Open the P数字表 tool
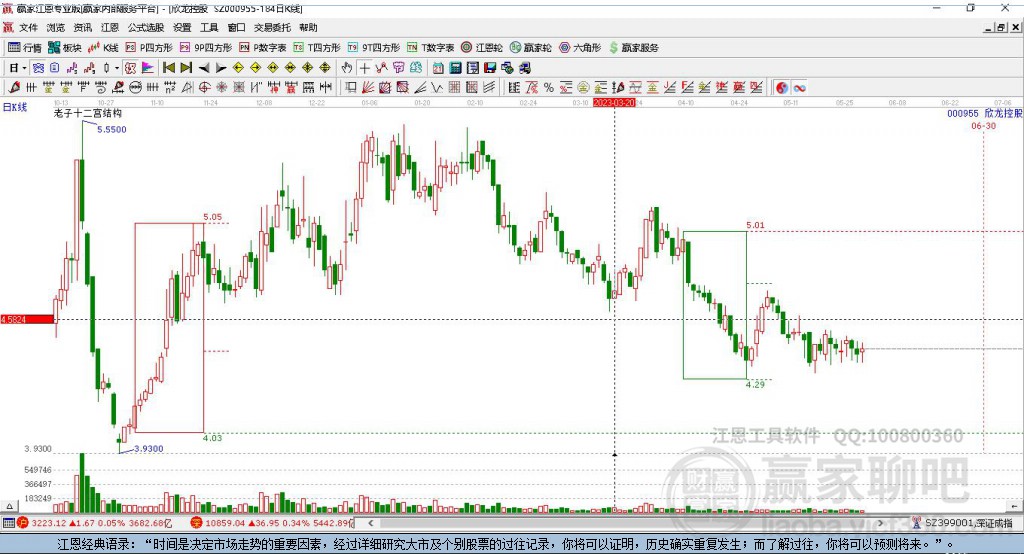 (263, 48)
